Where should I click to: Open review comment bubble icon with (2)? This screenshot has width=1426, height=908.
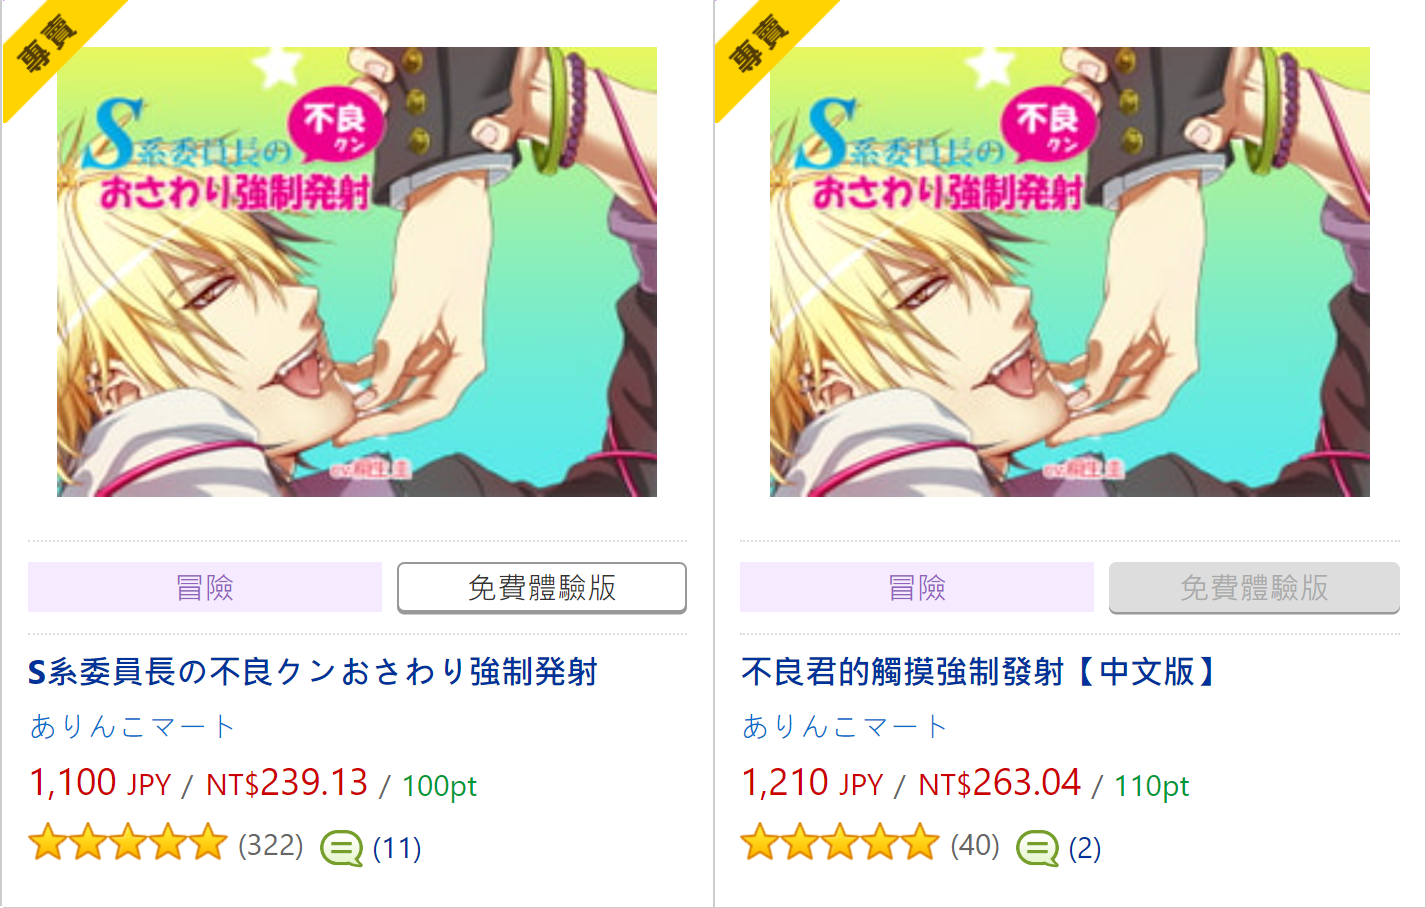pyautogui.click(x=1038, y=848)
